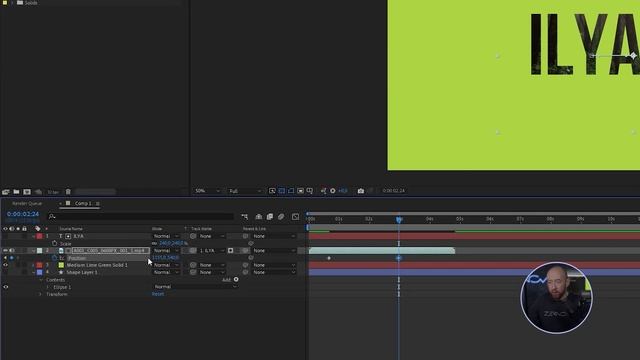
Task: Toggle visibility of Ellipse 1
Action: [5, 287]
